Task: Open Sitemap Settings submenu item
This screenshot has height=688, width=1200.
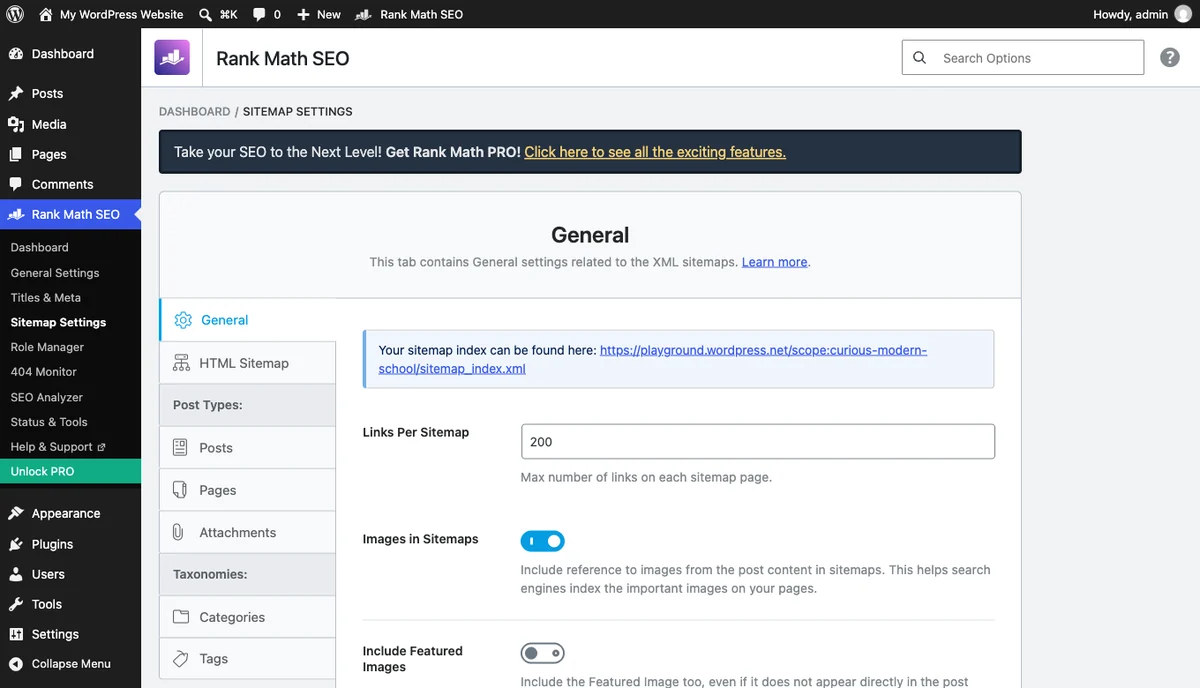Action: coord(70,322)
